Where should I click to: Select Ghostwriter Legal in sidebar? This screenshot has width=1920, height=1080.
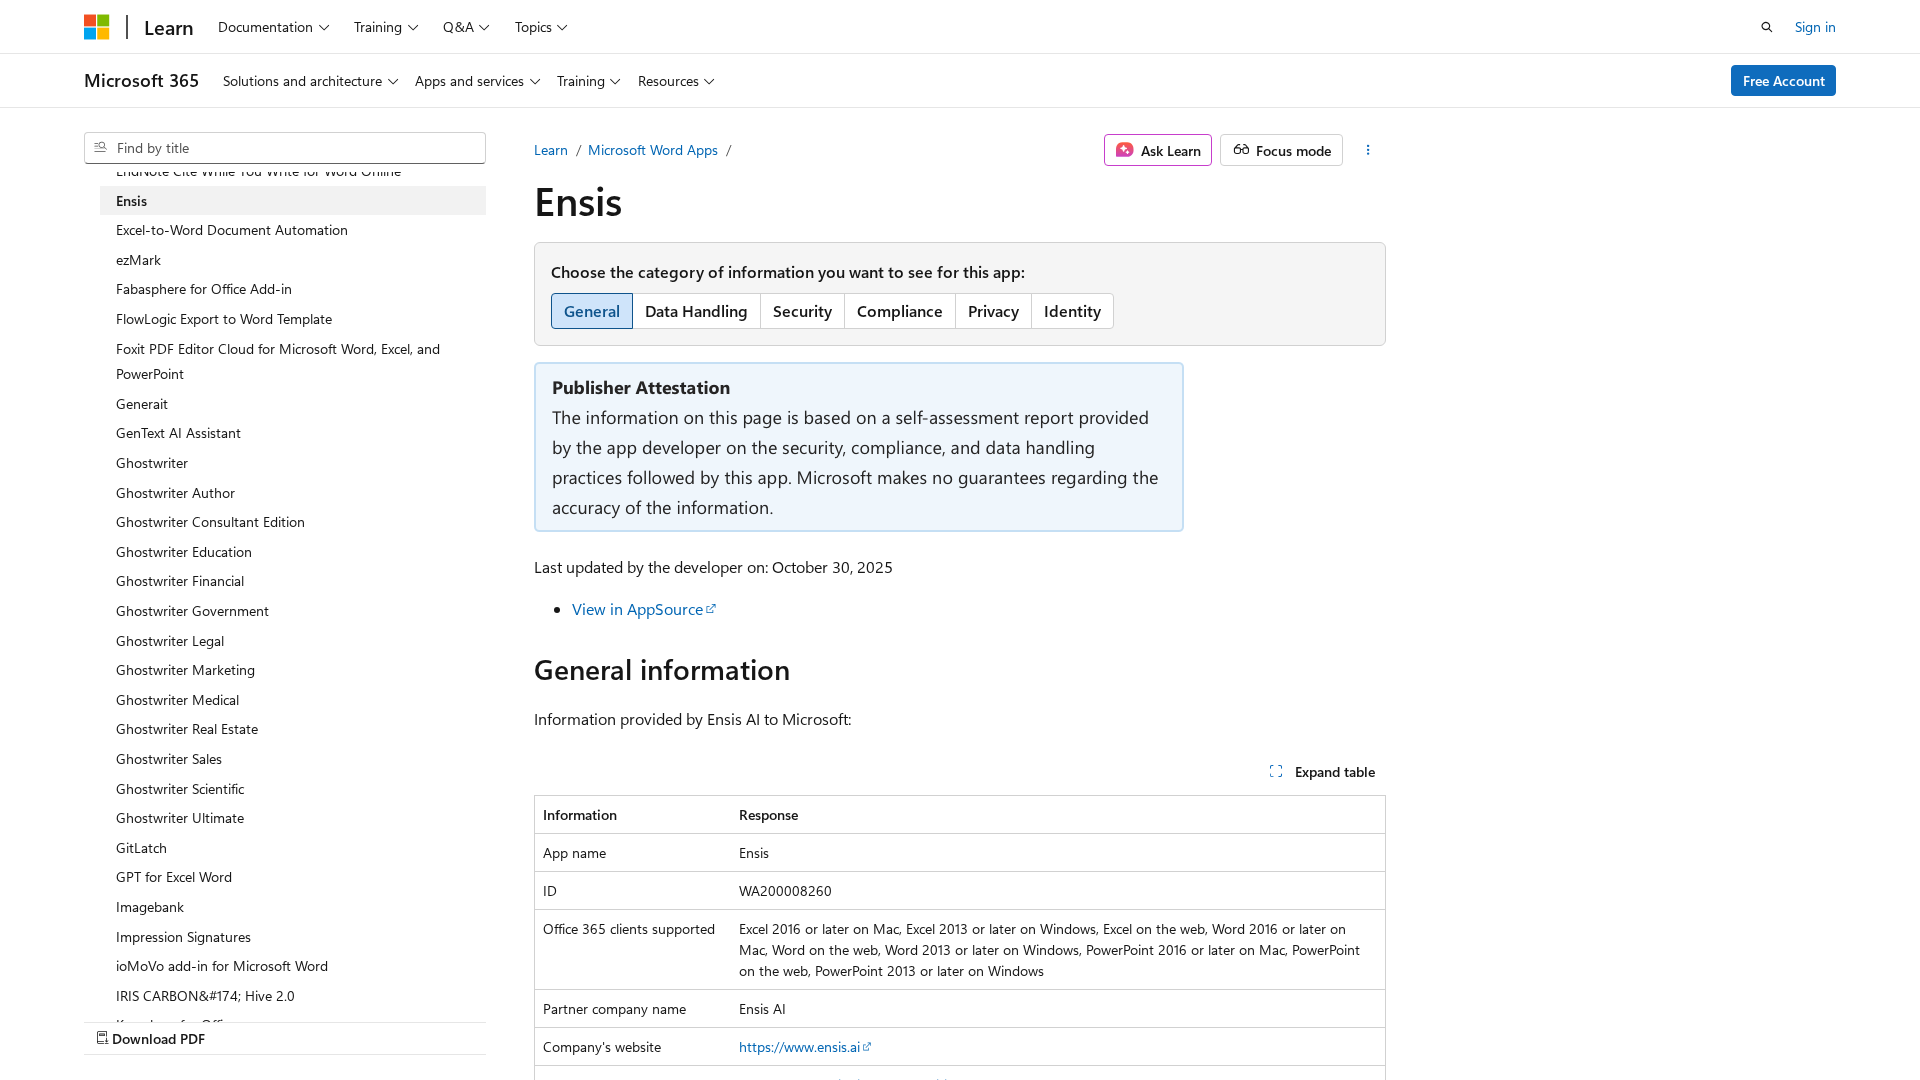pos(170,641)
